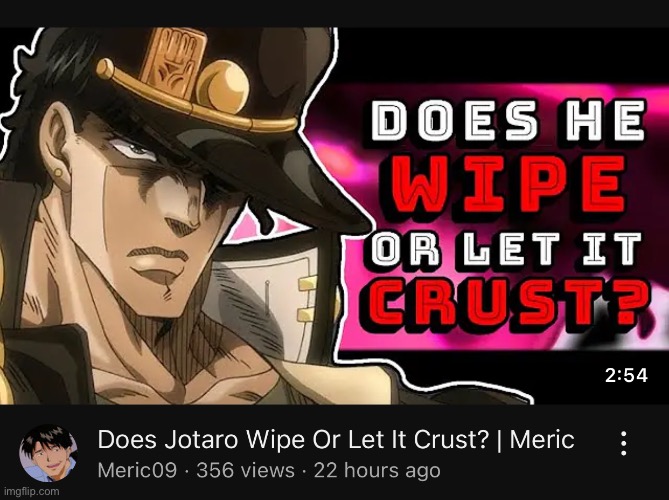Viewport: 669px width, 500px height.
Task: Click the 2:54 duration badge
Action: [x=626, y=375]
